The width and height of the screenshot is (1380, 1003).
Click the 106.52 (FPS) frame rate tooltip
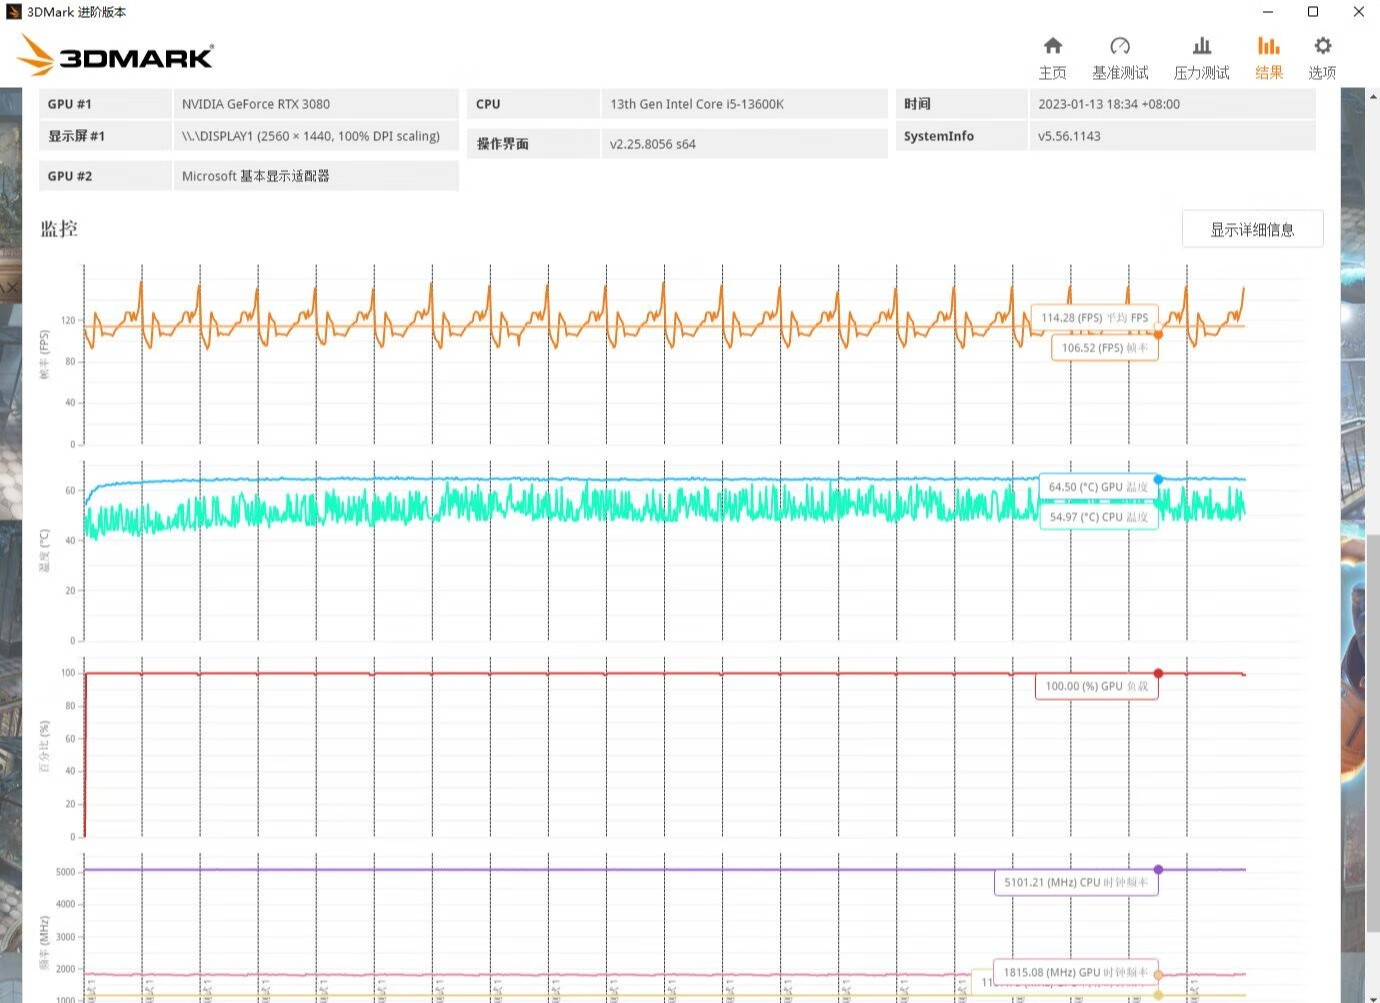coord(1104,348)
